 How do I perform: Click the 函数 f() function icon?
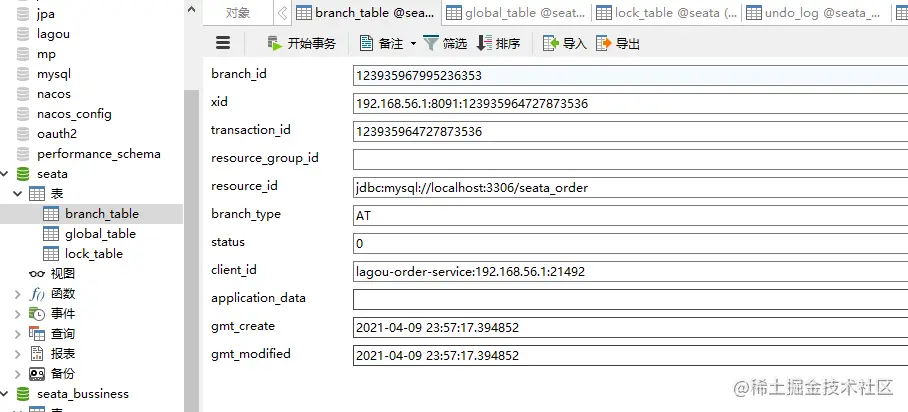coord(37,294)
